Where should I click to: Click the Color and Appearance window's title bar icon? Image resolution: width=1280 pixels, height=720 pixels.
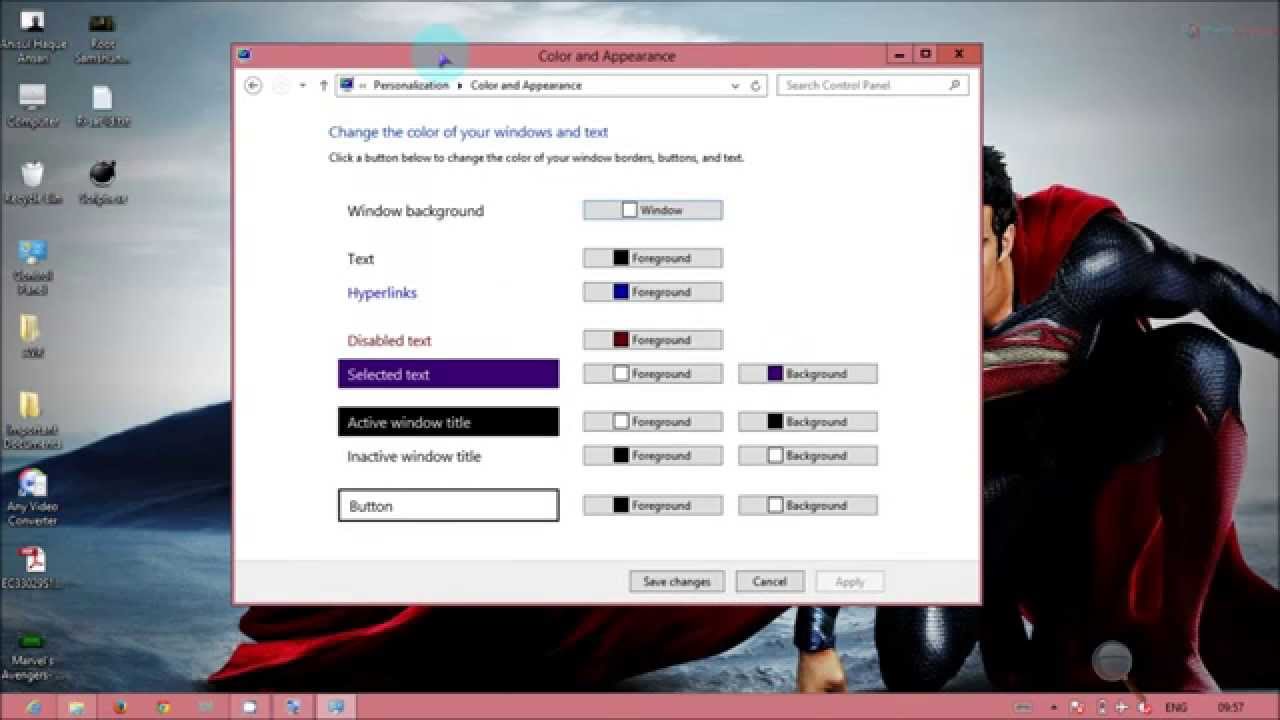click(x=245, y=55)
